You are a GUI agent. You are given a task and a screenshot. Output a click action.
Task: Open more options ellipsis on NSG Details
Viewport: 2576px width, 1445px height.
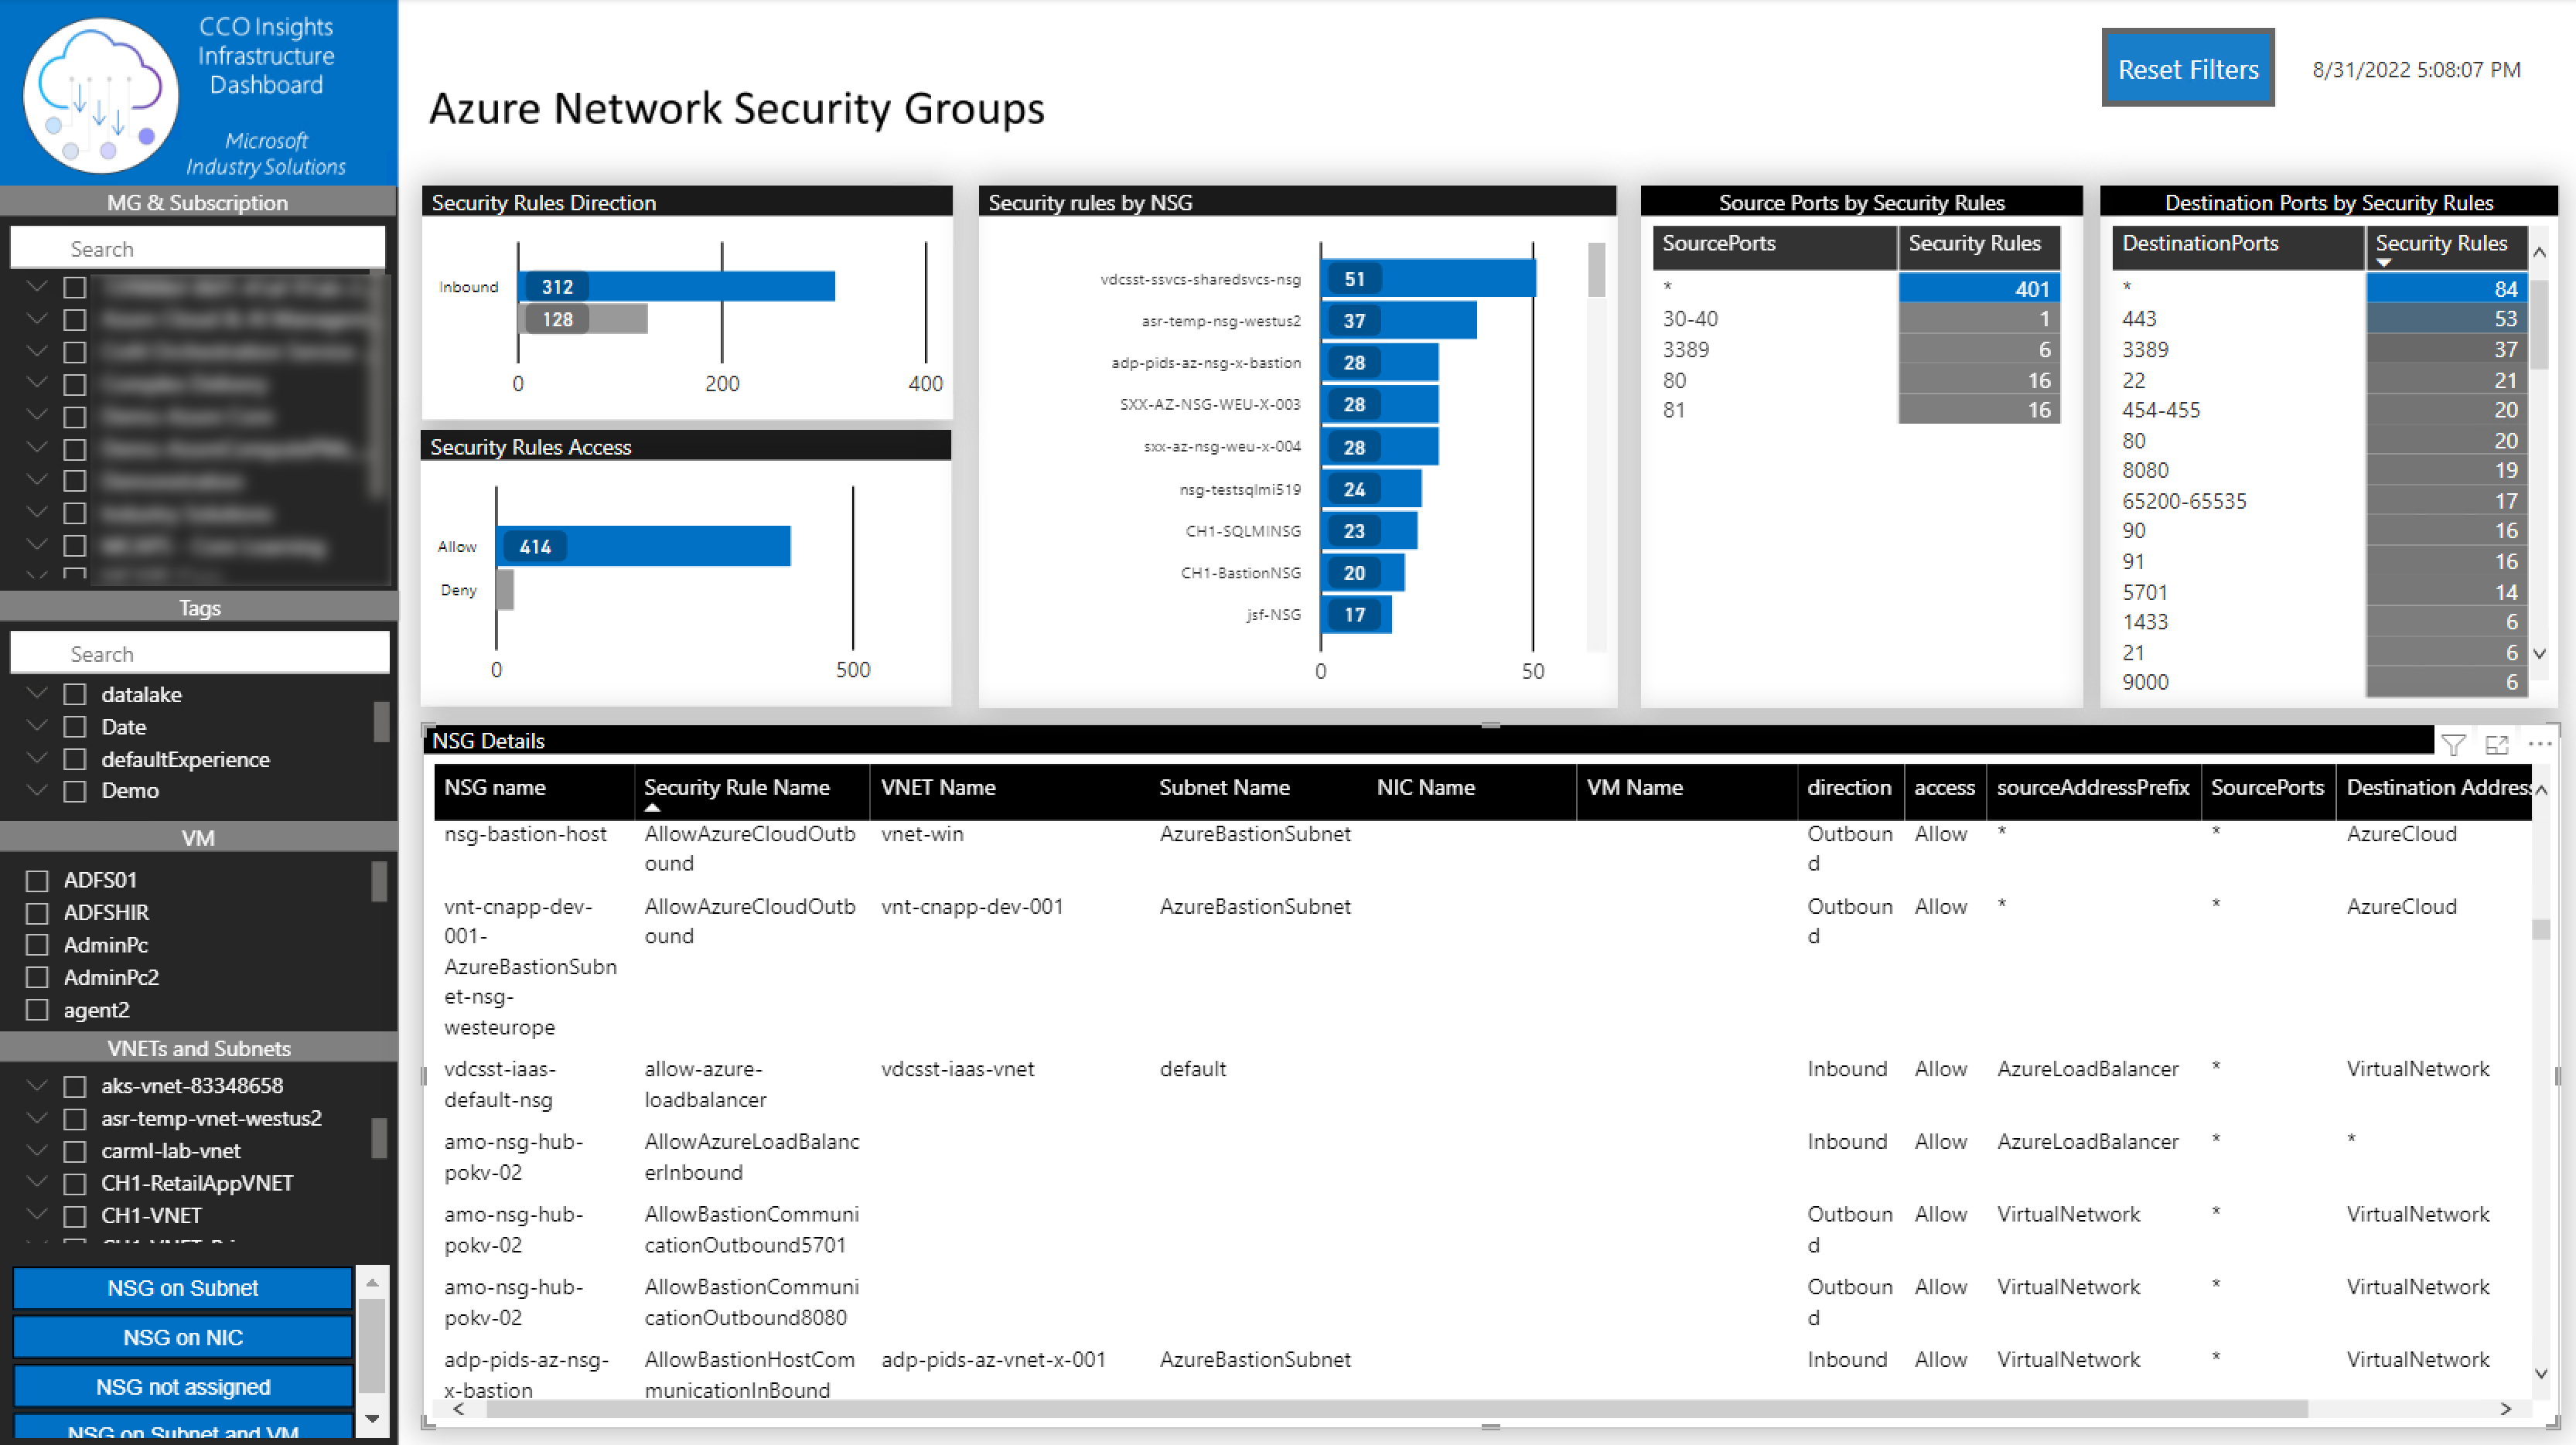[2540, 743]
